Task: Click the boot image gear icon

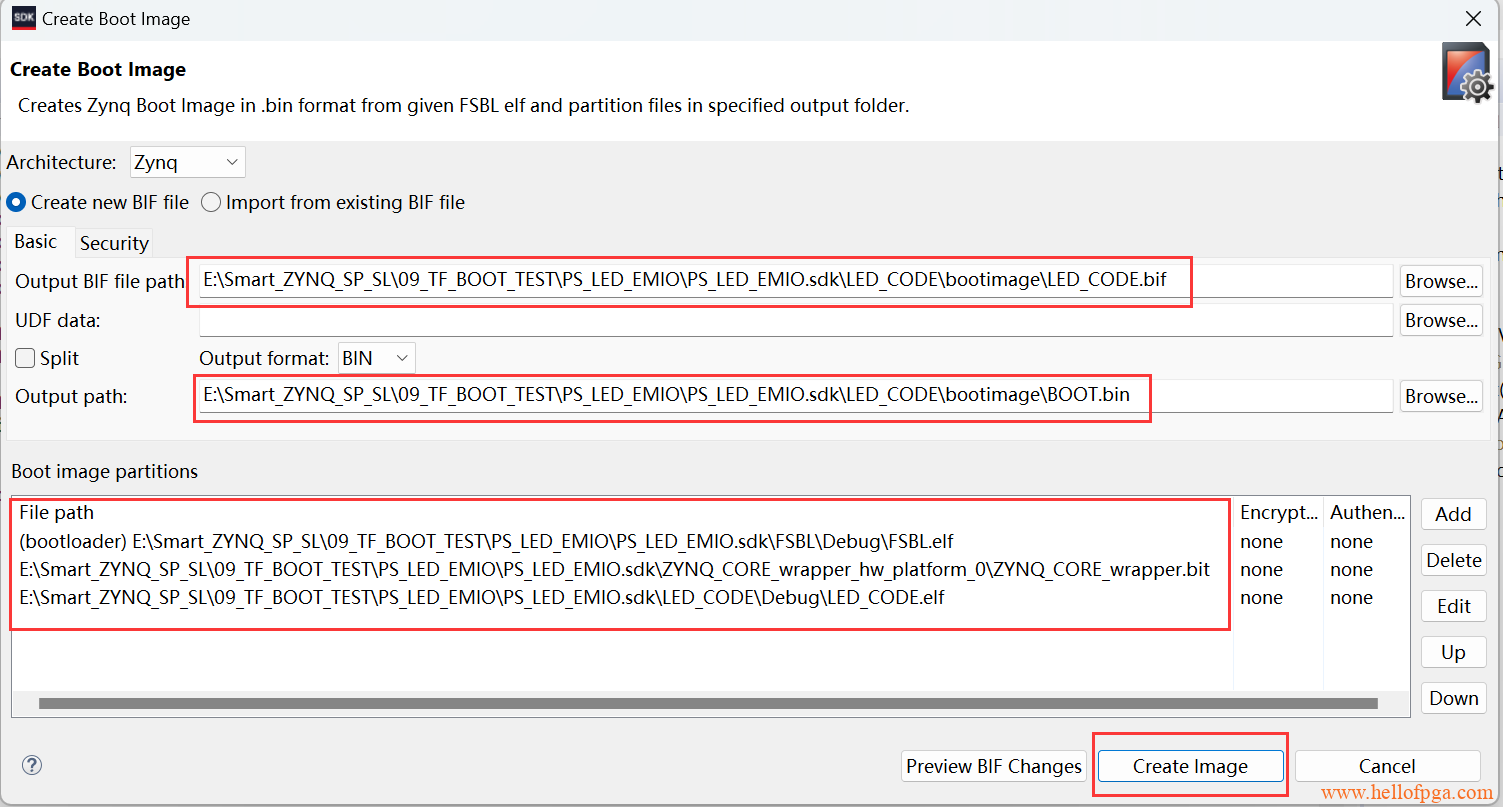Action: point(1467,72)
